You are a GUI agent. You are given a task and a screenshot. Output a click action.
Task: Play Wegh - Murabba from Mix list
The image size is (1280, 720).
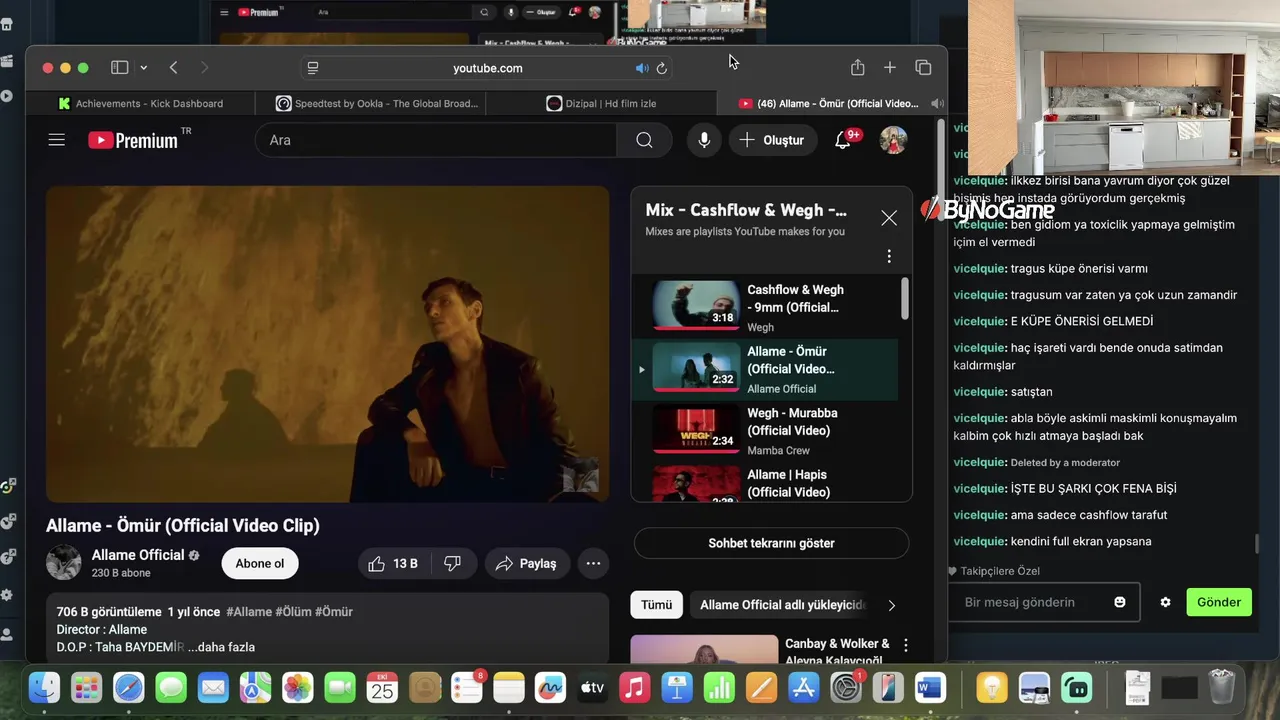pos(764,430)
